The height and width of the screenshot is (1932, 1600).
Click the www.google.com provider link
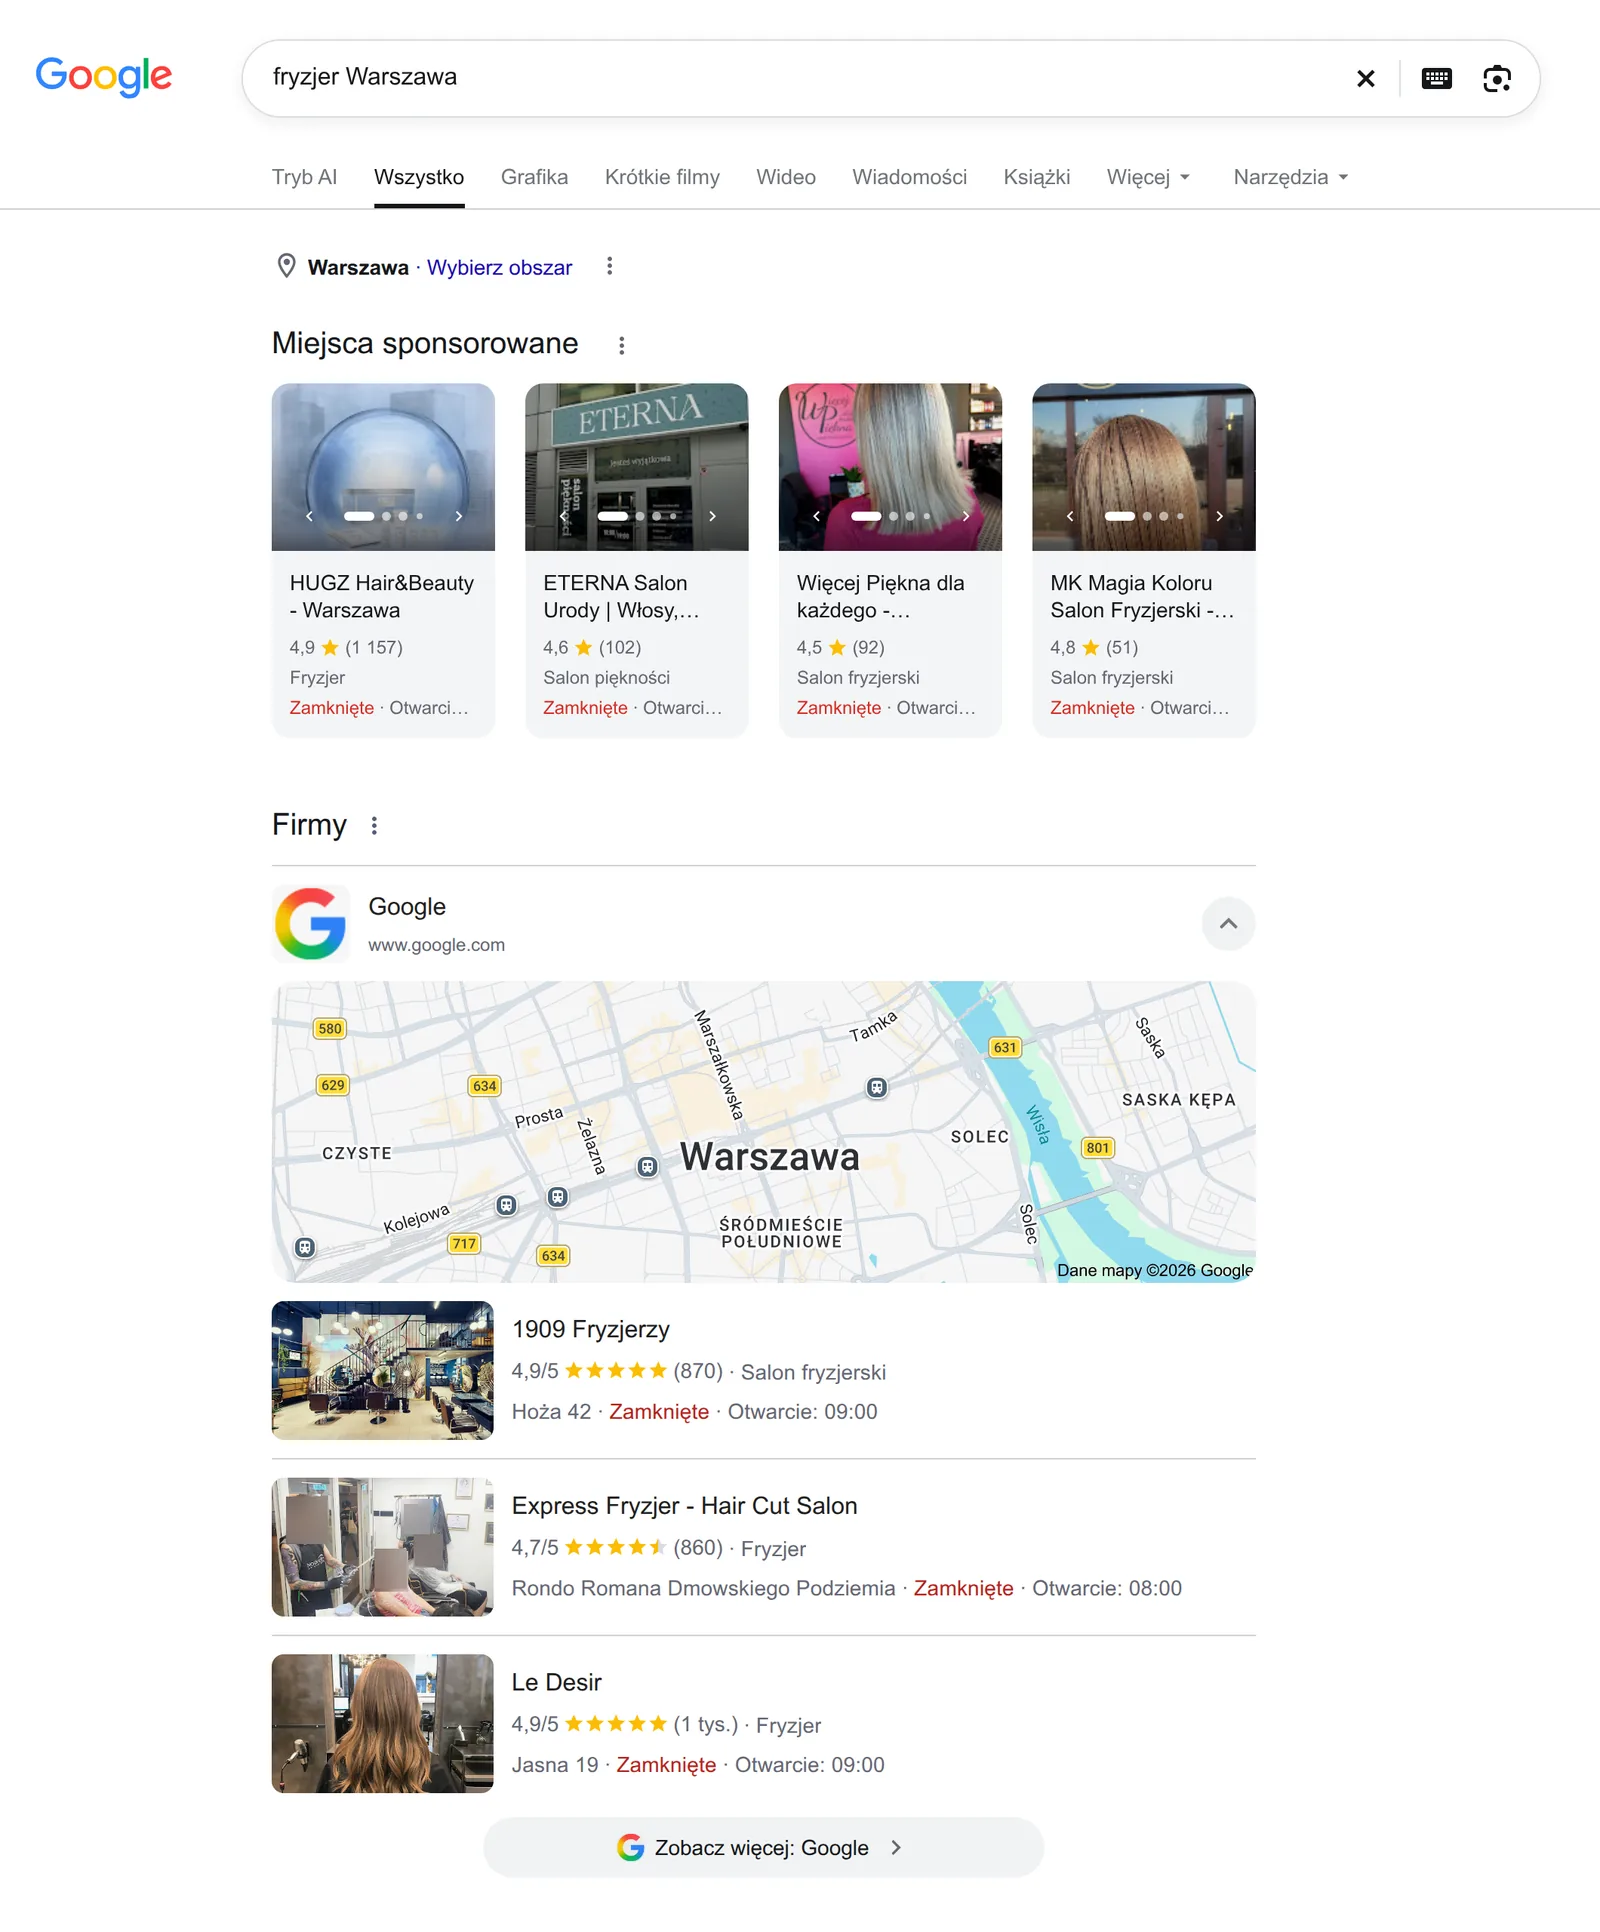tap(436, 945)
